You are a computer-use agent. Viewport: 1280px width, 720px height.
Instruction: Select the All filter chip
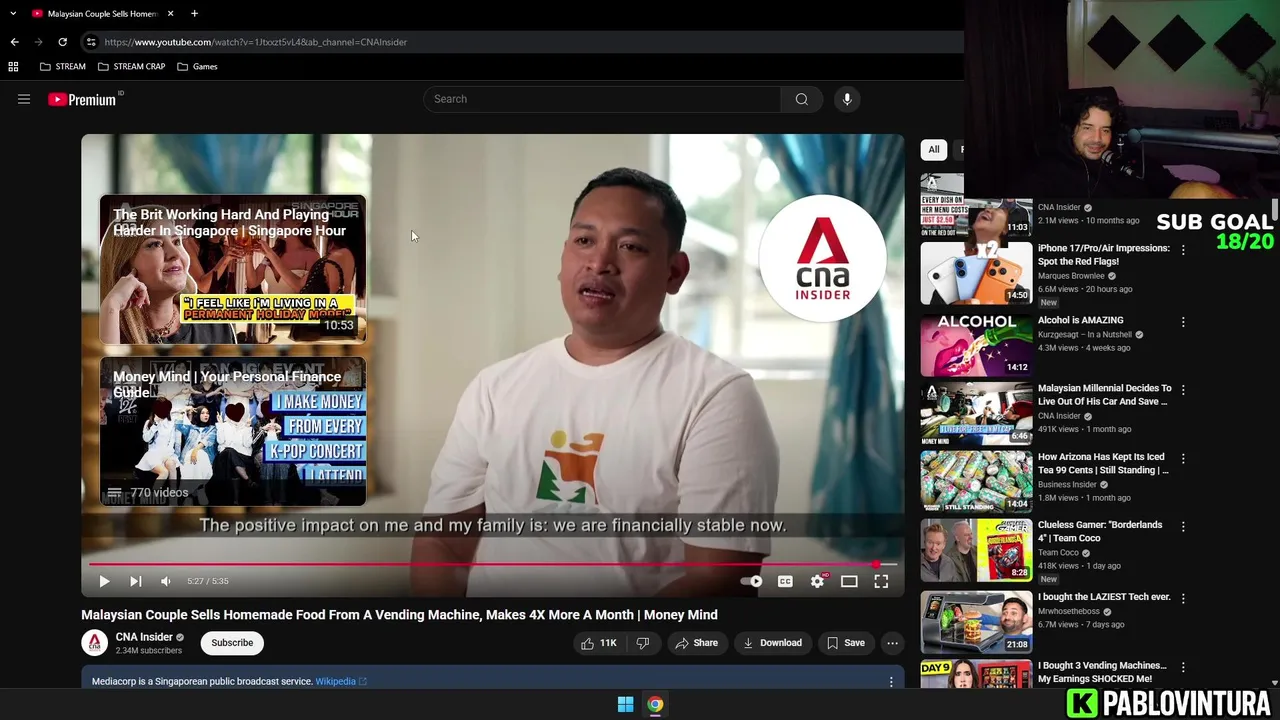pyautogui.click(x=934, y=150)
